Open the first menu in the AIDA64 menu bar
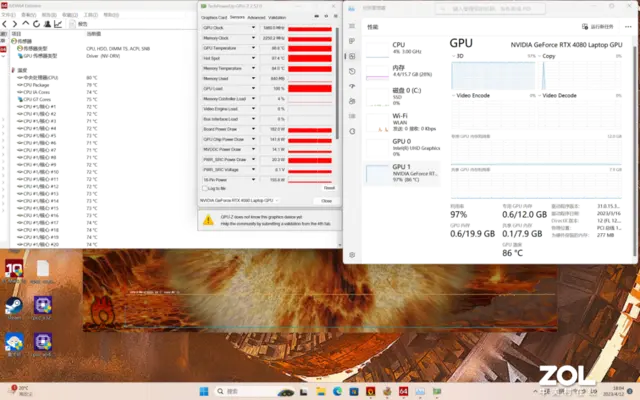The width and height of the screenshot is (640, 400). pos(8,15)
